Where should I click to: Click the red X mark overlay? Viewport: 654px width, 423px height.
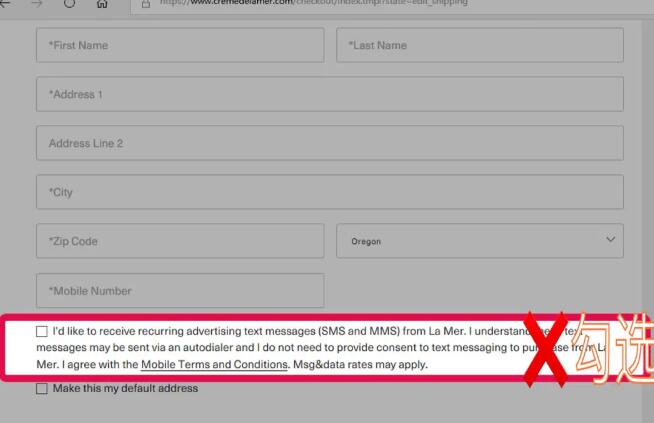(546, 349)
